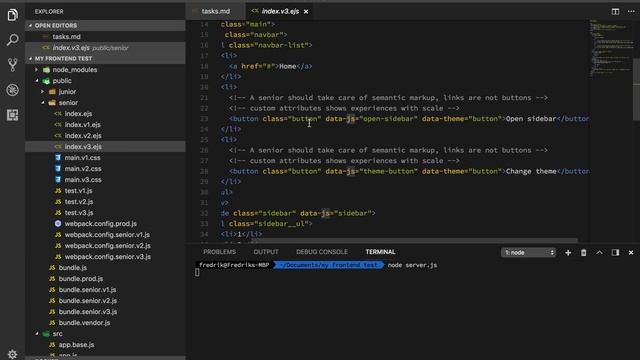The width and height of the screenshot is (640, 360).
Task: Select the 1: node terminal dropdown
Action: point(529,253)
